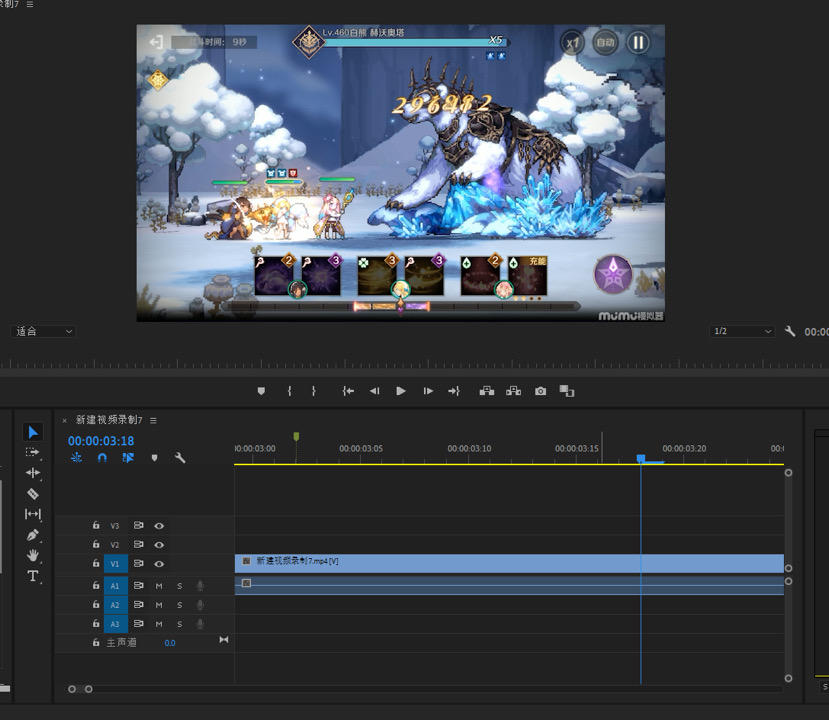
Task: Hide V2 track output eye
Action: click(x=159, y=545)
